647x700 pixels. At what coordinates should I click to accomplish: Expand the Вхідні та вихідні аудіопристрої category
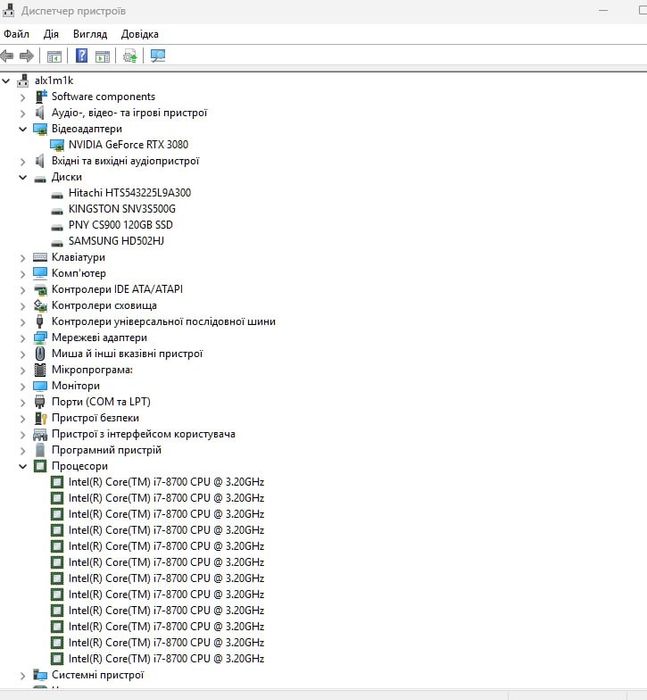23,161
